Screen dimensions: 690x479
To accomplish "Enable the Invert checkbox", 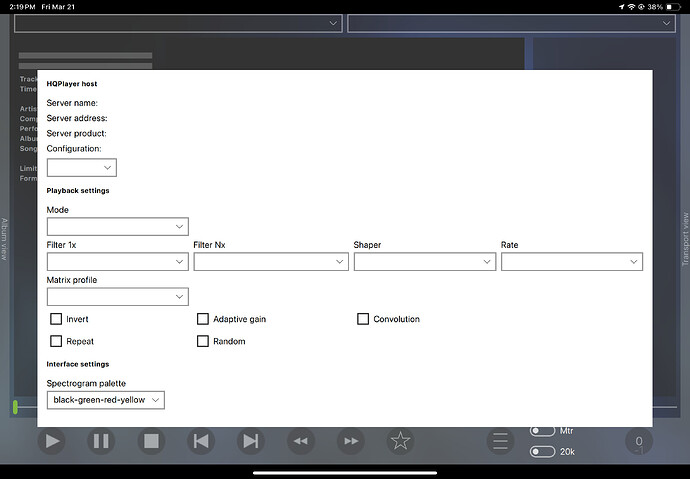I will [56, 319].
